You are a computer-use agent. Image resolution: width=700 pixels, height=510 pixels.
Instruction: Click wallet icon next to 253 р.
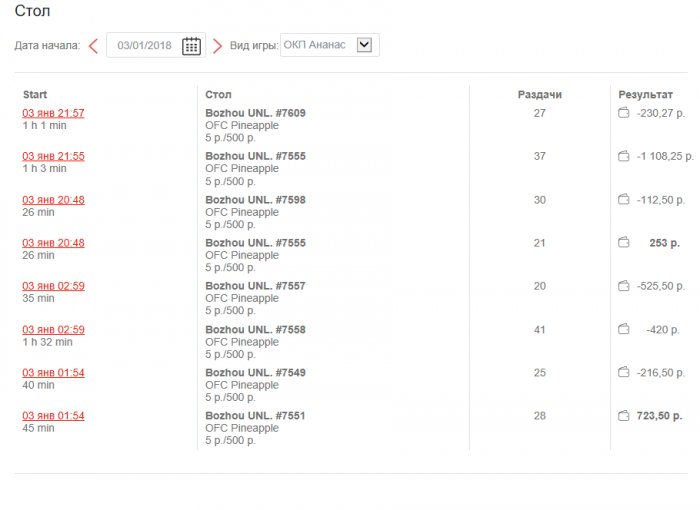pyautogui.click(x=624, y=242)
